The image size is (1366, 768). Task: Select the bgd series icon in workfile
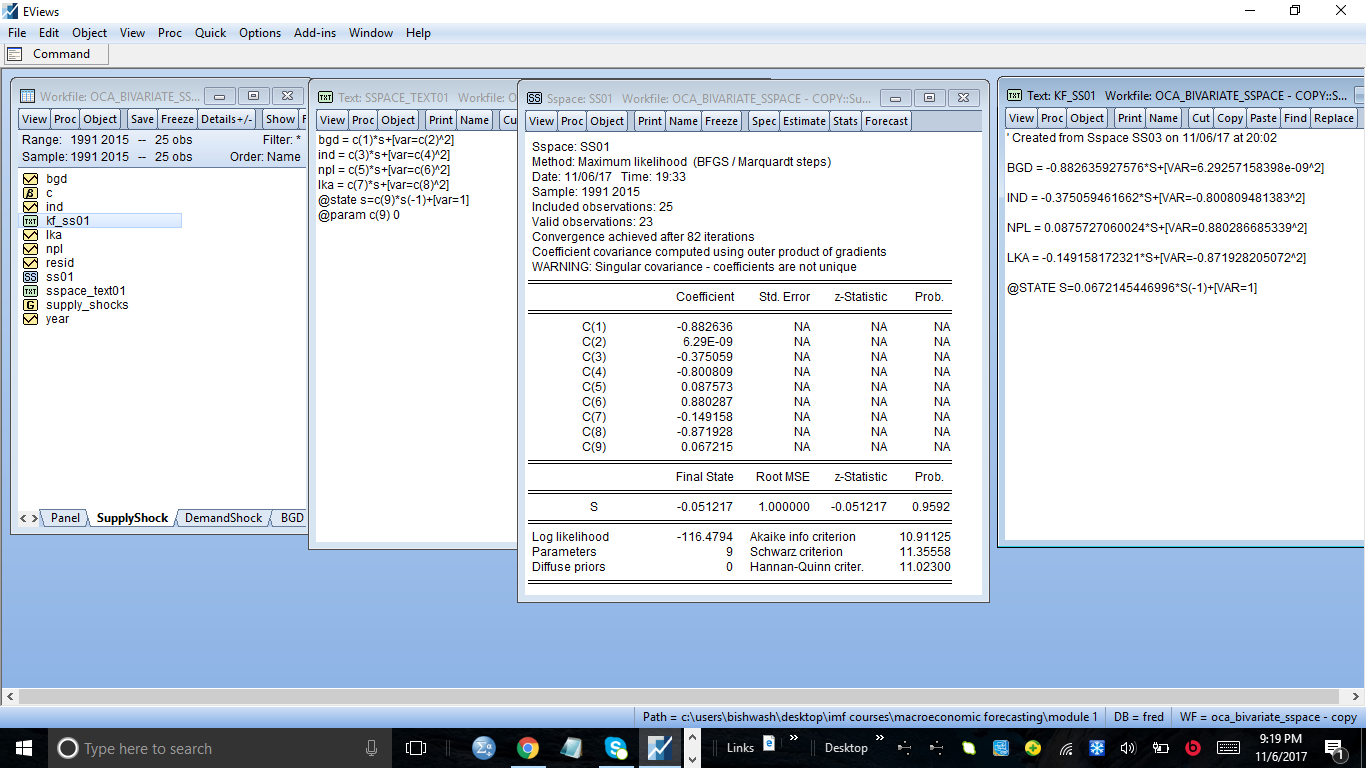(30, 179)
